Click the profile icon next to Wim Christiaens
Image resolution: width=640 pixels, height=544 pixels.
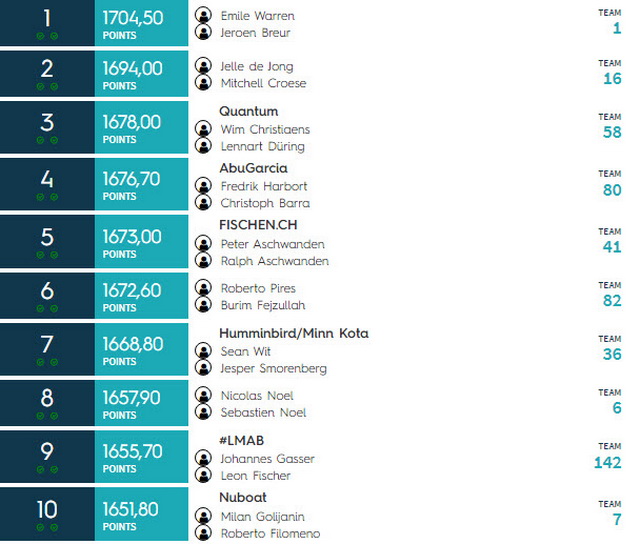(x=203, y=129)
